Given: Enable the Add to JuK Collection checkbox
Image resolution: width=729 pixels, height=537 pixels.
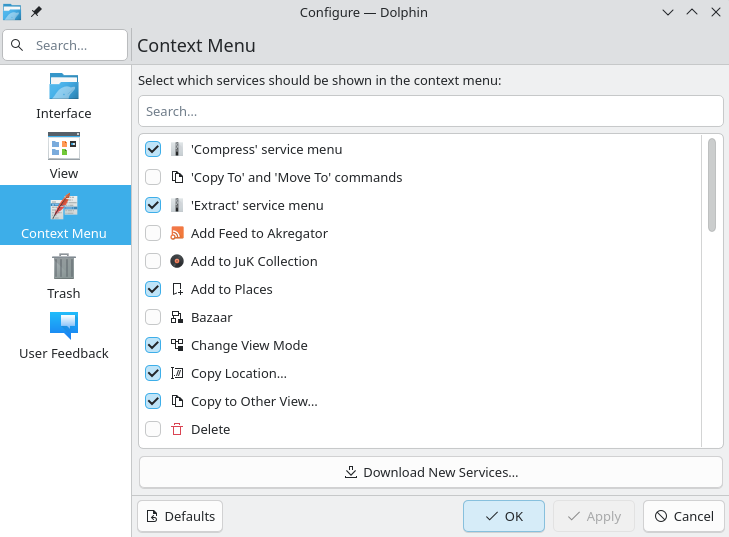Looking at the screenshot, I should pyautogui.click(x=153, y=261).
